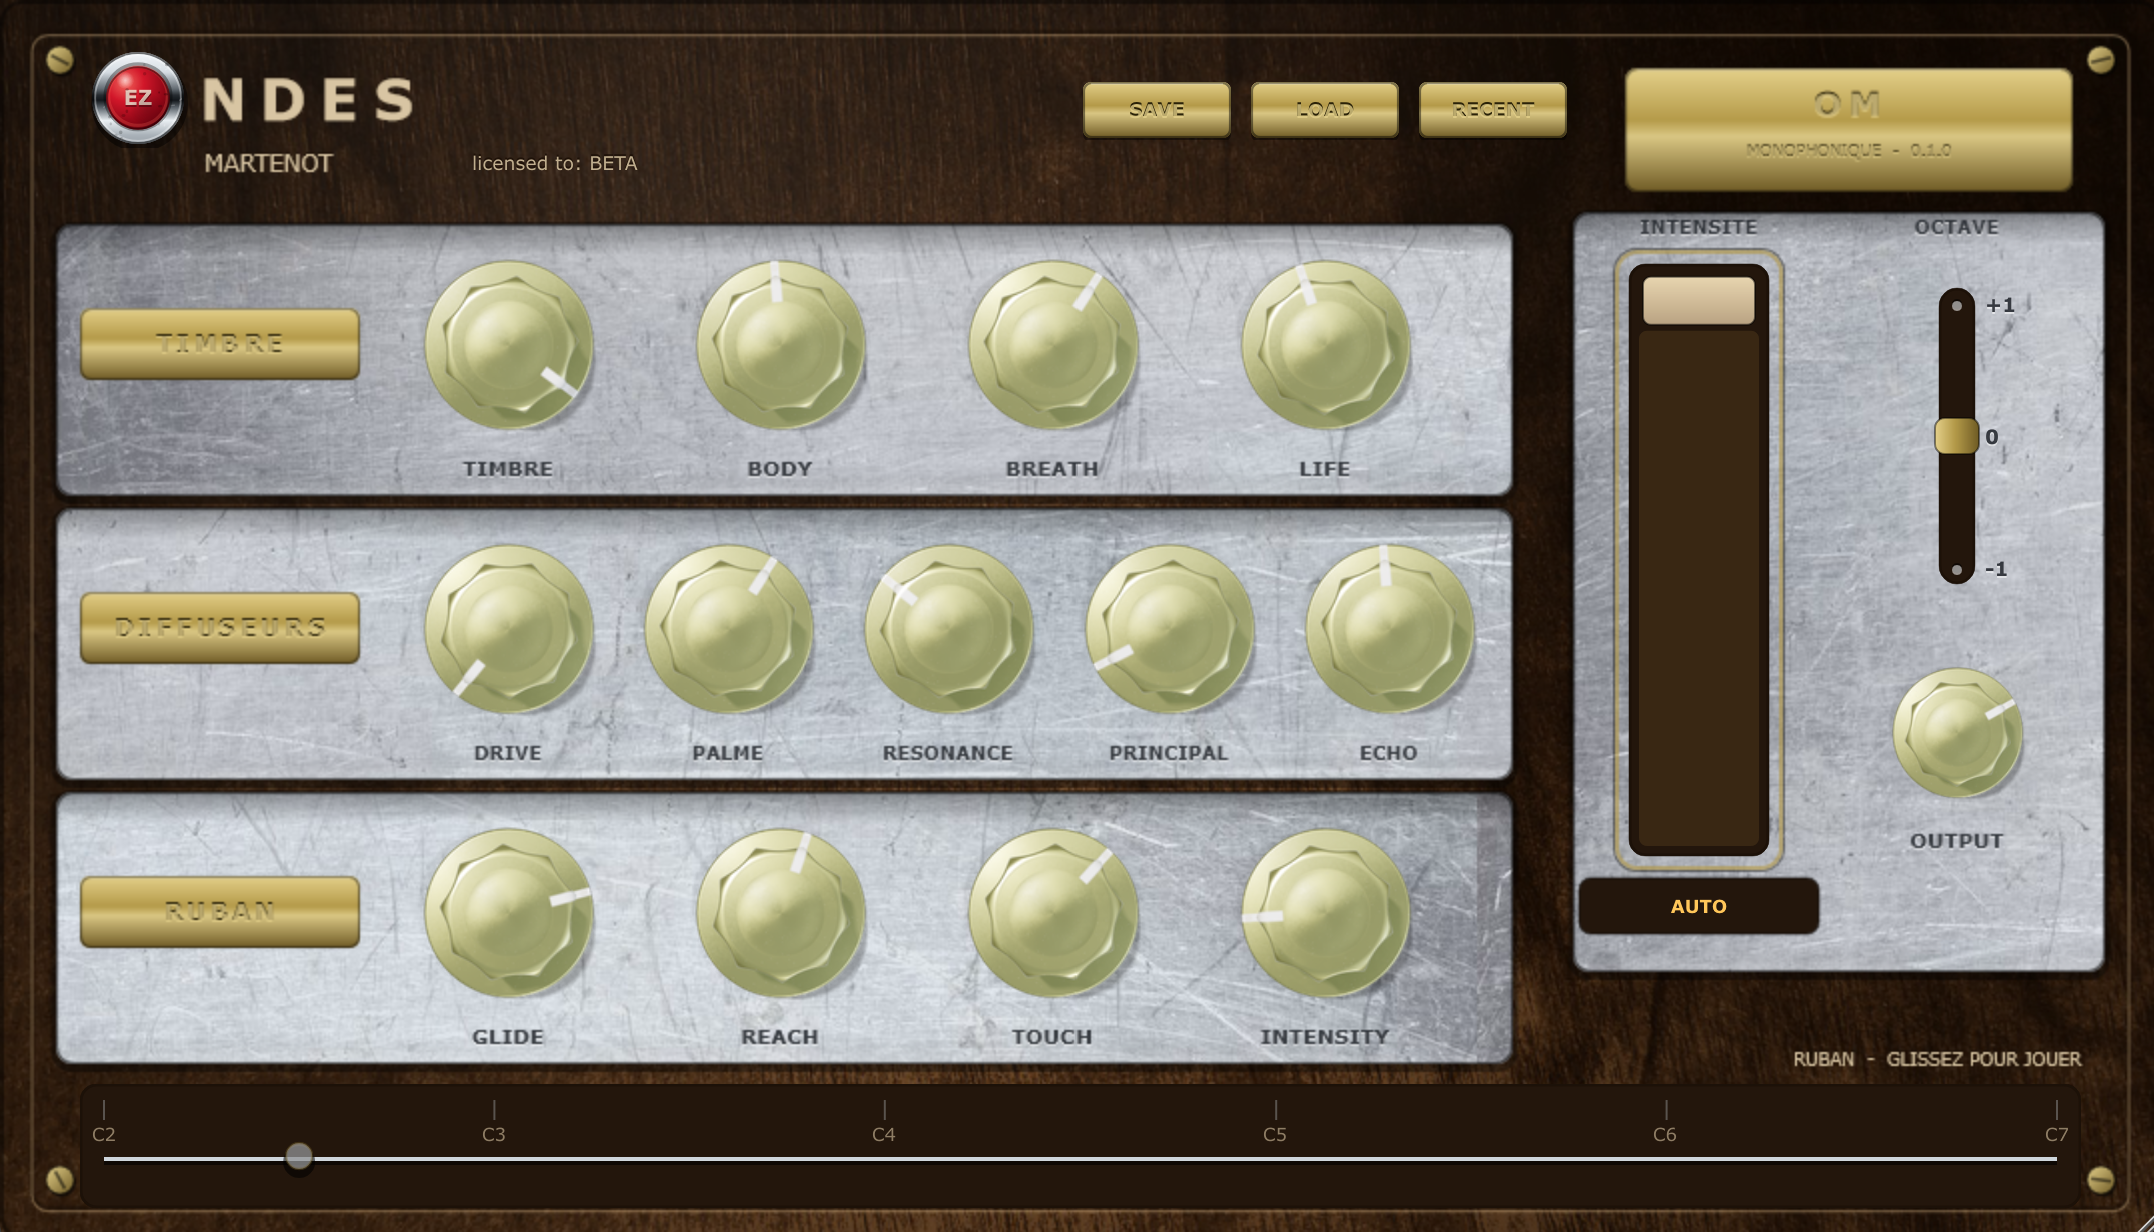This screenshot has height=1232, width=2154.
Task: Click the REACH knob
Action: click(x=780, y=914)
